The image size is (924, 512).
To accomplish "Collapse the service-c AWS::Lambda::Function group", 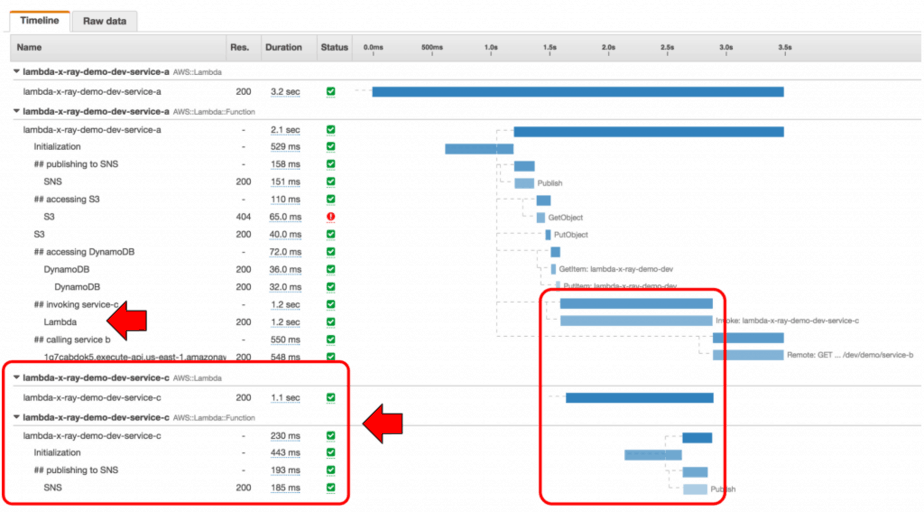I will click(16, 417).
